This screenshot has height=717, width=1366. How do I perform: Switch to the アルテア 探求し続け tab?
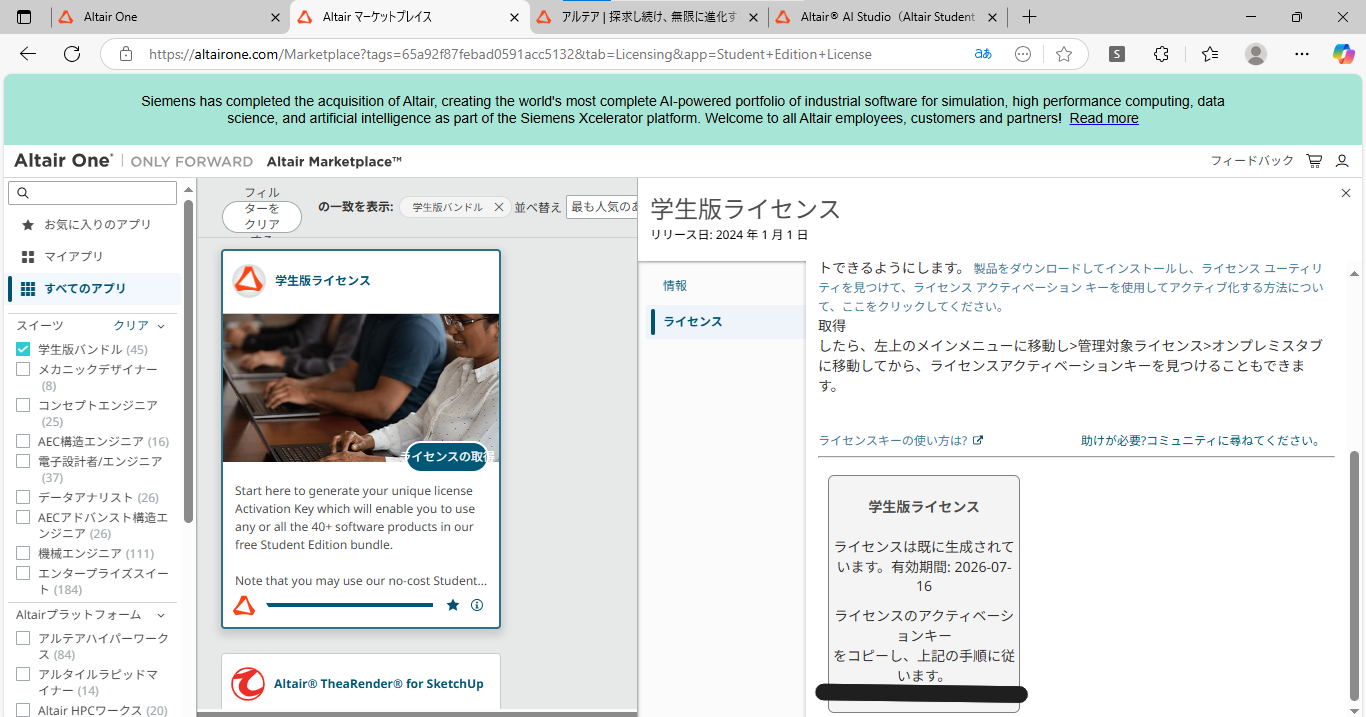tap(648, 17)
